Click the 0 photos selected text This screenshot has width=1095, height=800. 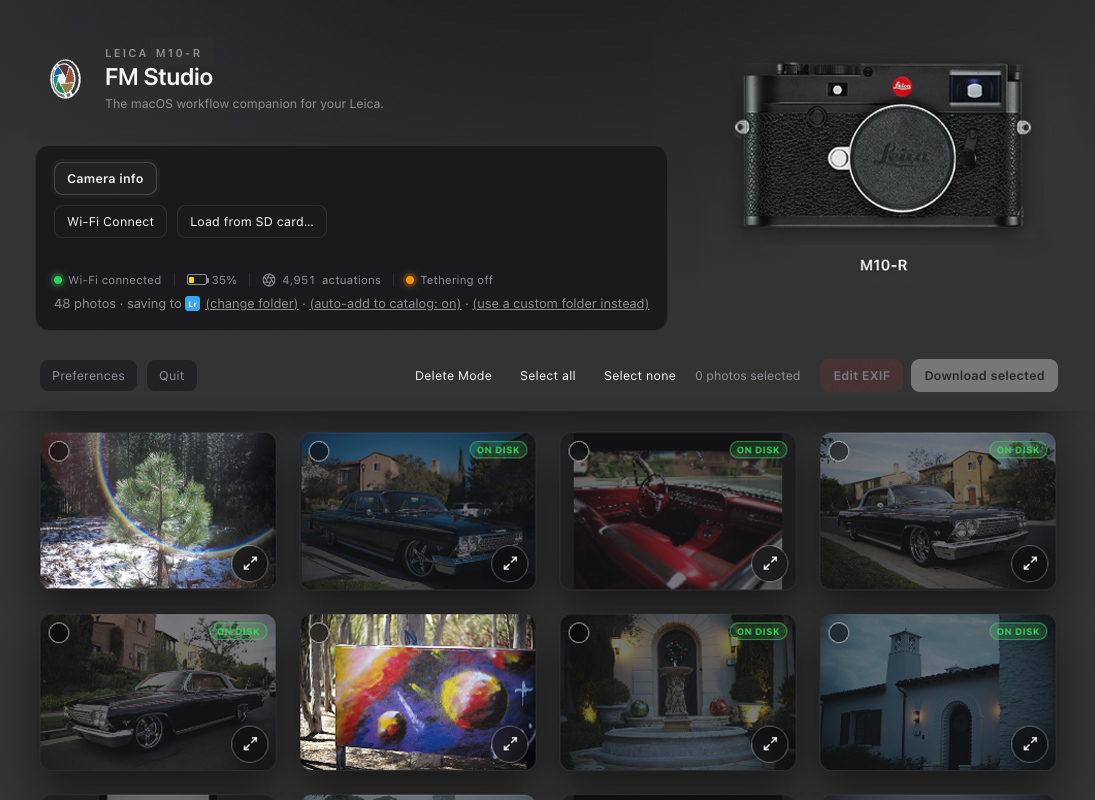pos(747,376)
